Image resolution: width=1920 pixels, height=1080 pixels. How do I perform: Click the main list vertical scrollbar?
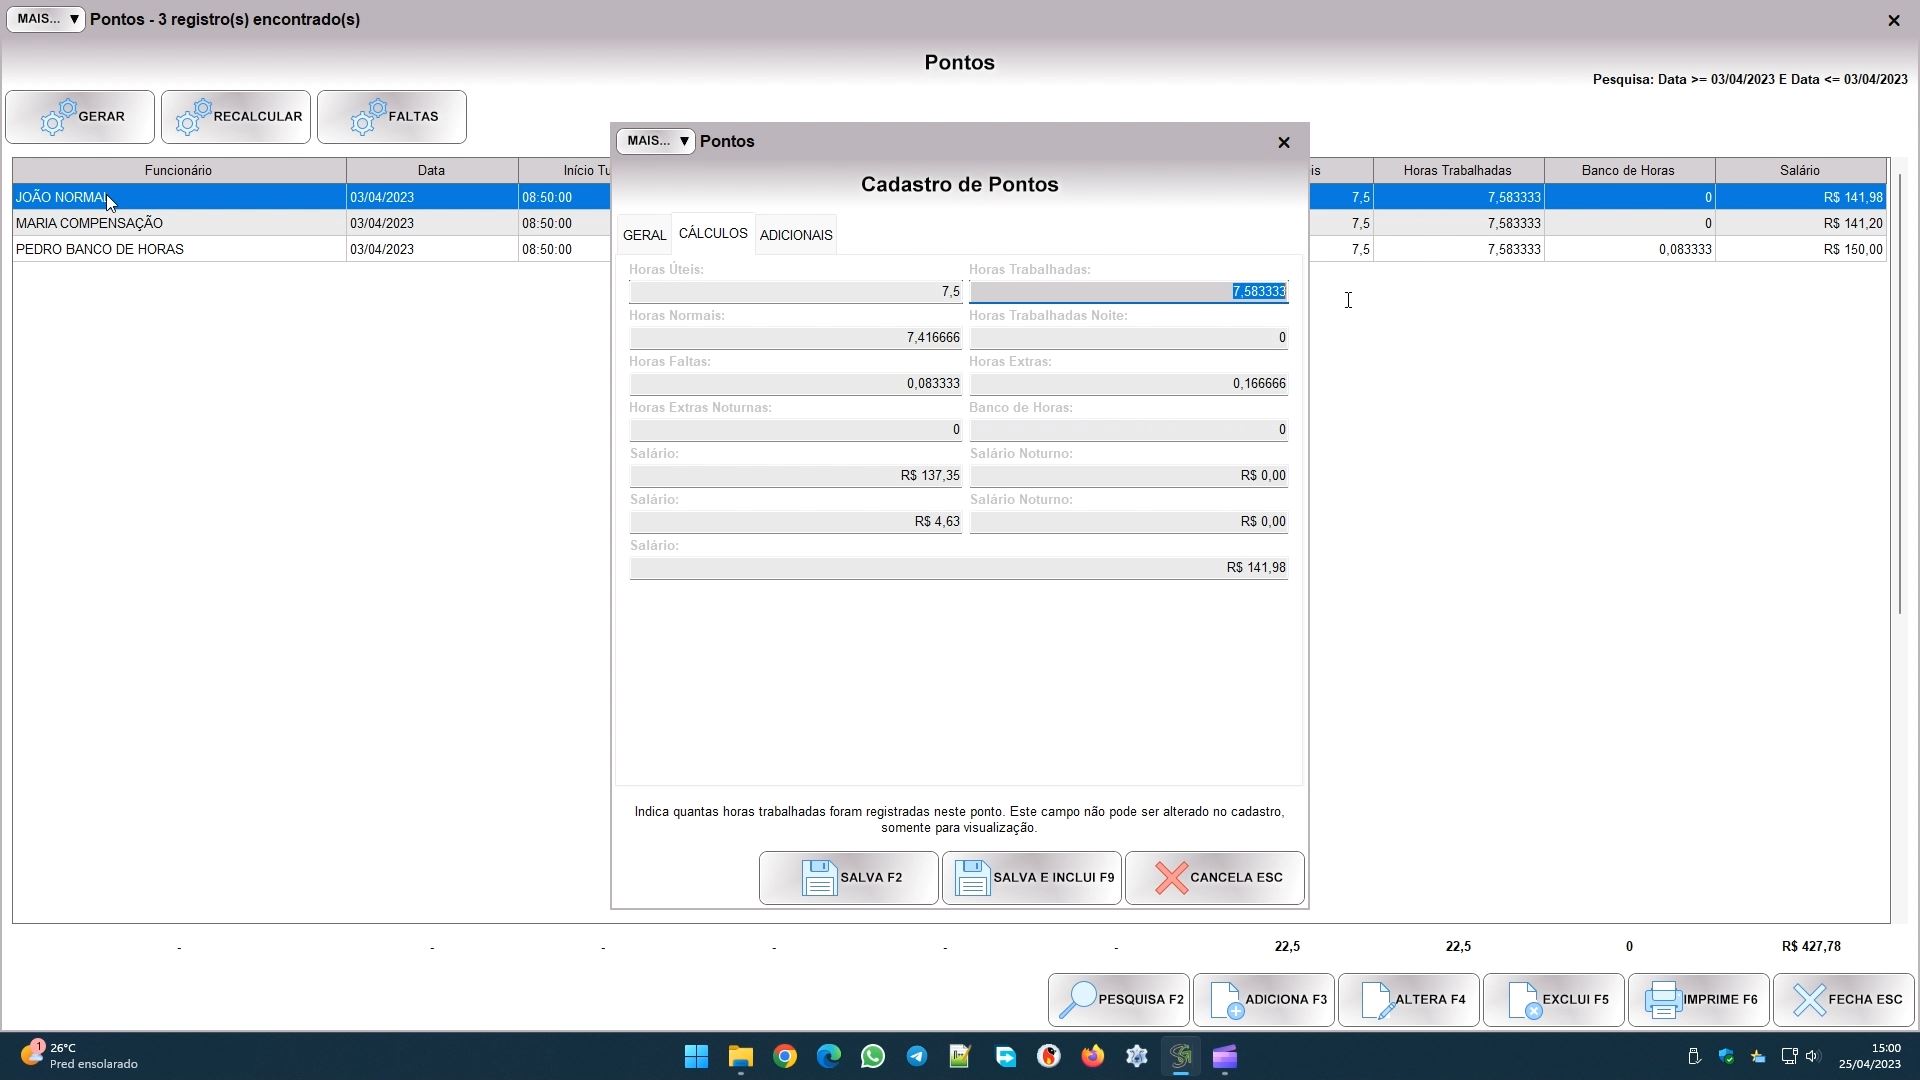coord(1899,400)
